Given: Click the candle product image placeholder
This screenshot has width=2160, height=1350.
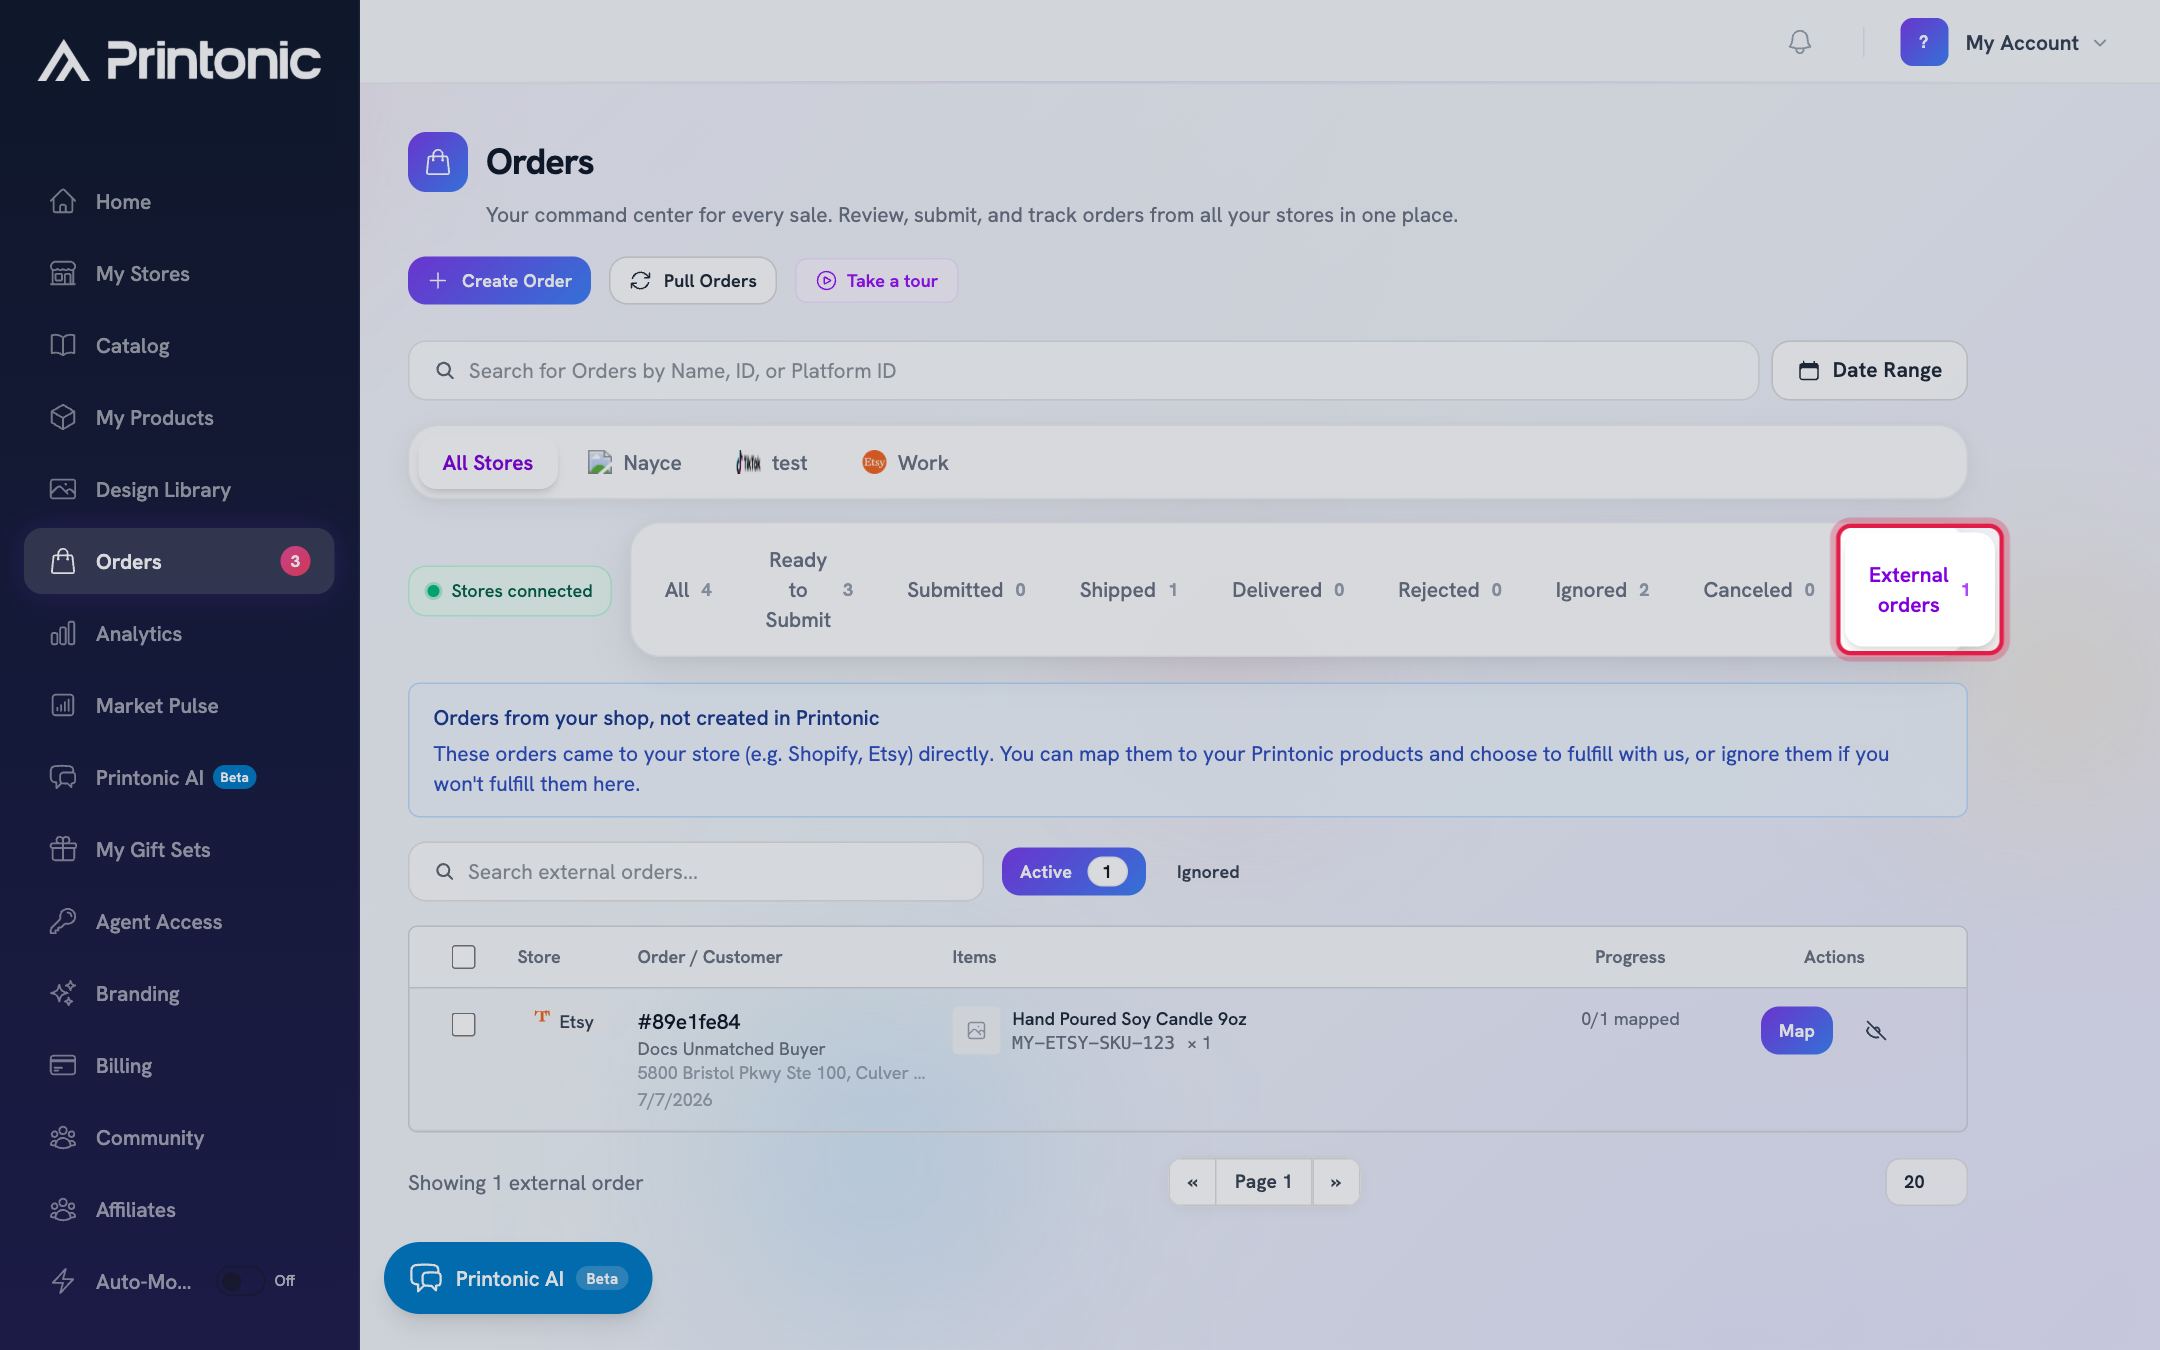Looking at the screenshot, I should click(976, 1031).
